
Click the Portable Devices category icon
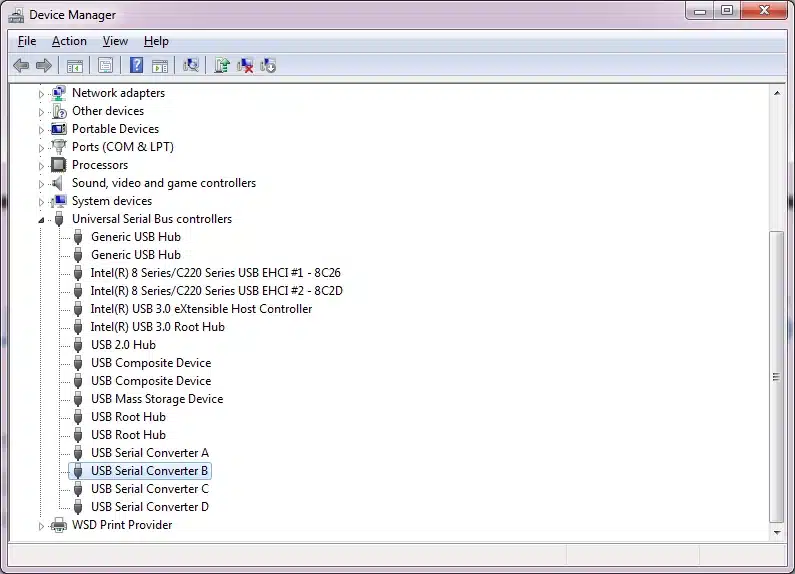point(59,129)
